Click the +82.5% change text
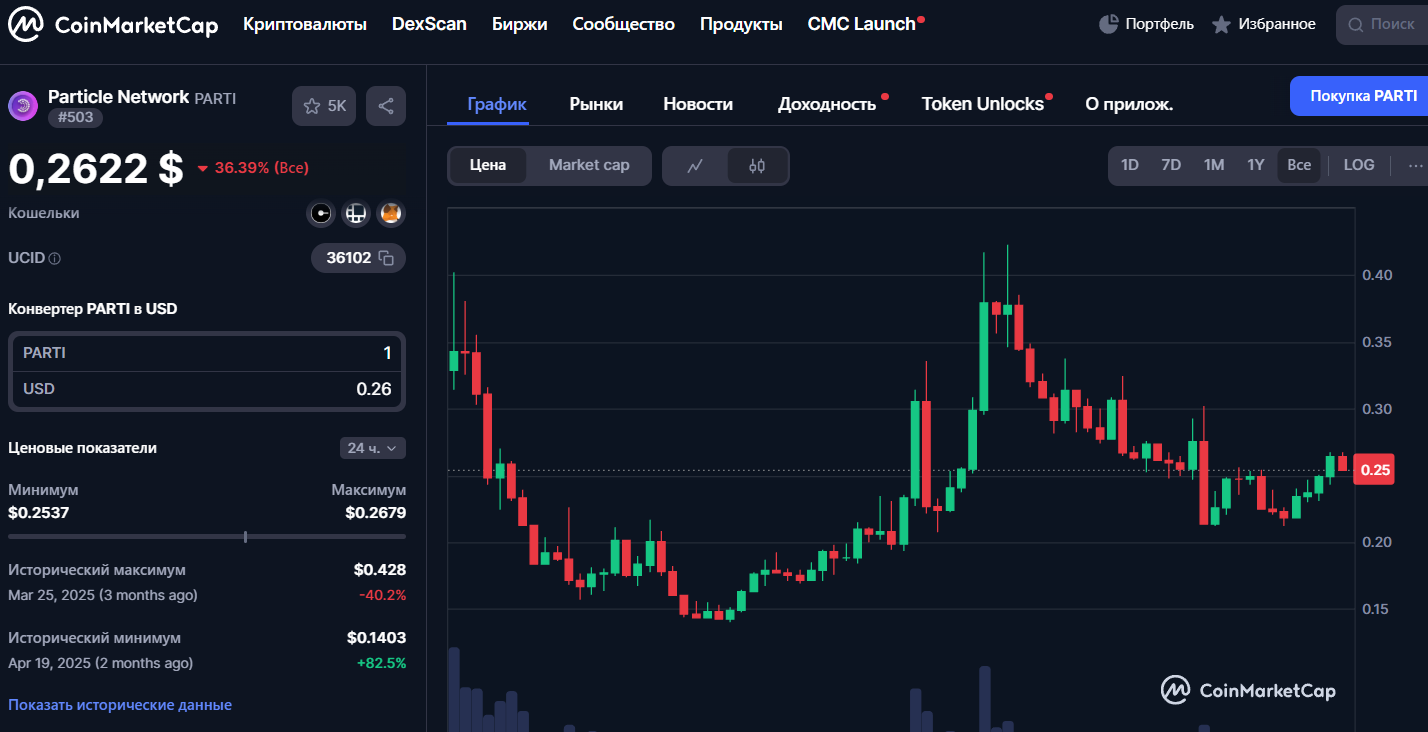Image resolution: width=1428 pixels, height=732 pixels. 381,662
